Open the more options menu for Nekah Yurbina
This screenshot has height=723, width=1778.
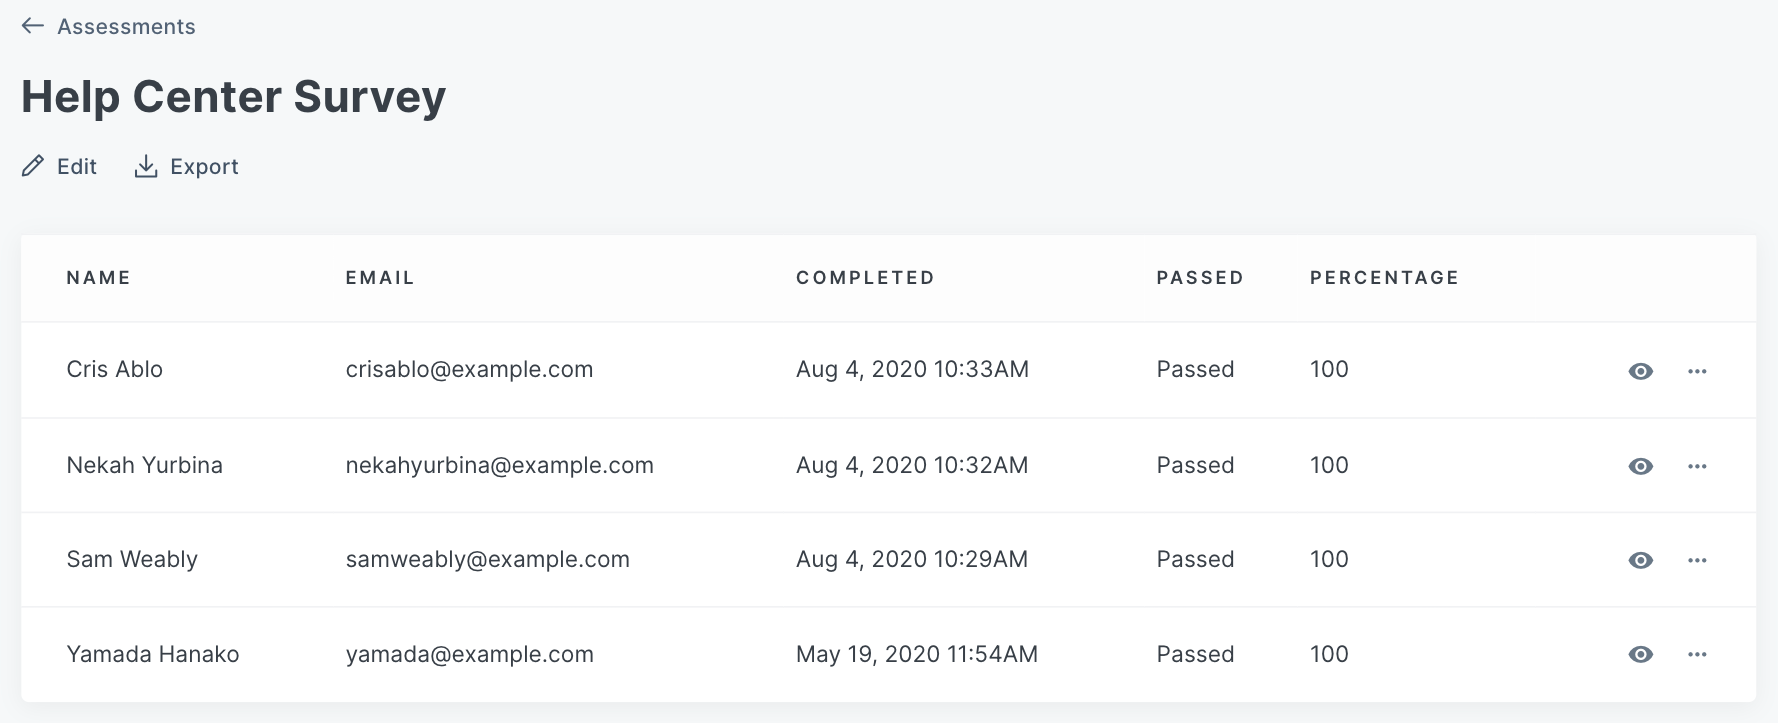point(1697,466)
